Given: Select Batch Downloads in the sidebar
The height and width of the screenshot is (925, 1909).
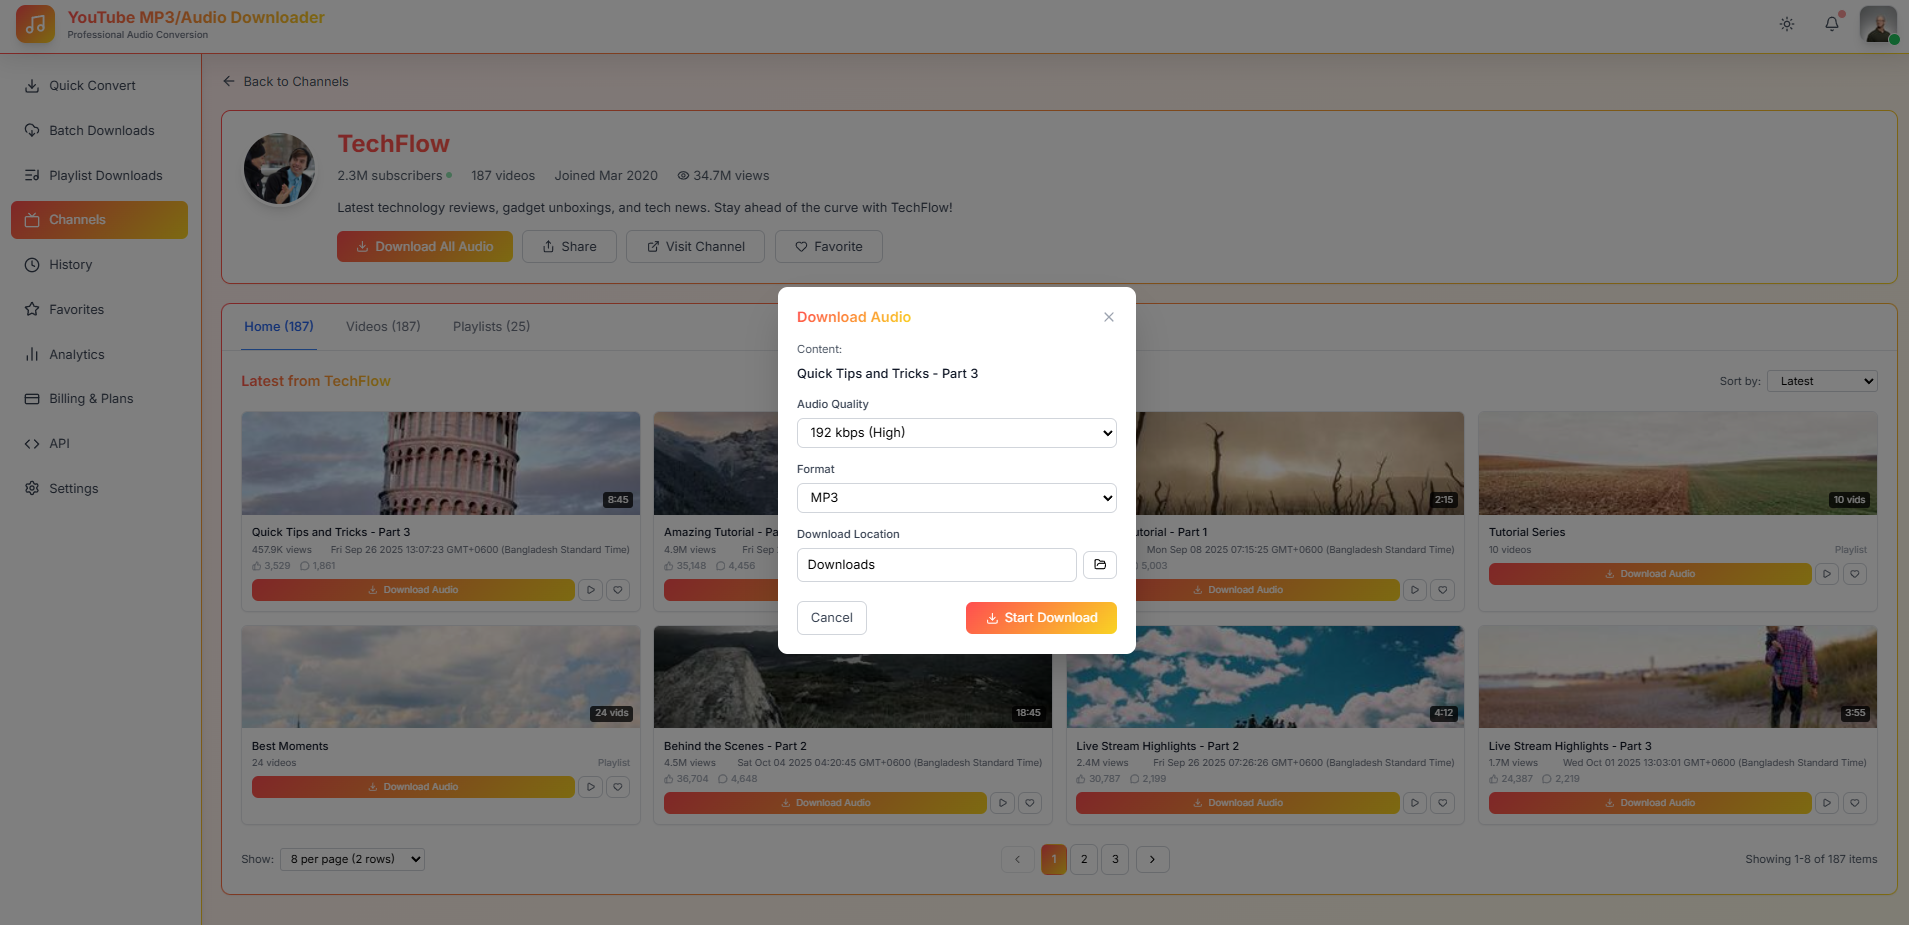Looking at the screenshot, I should (x=101, y=130).
